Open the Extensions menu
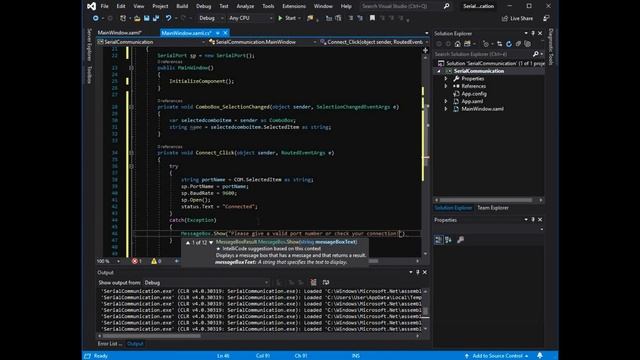Image resolution: width=640 pixels, height=360 pixels. click(x=294, y=6)
